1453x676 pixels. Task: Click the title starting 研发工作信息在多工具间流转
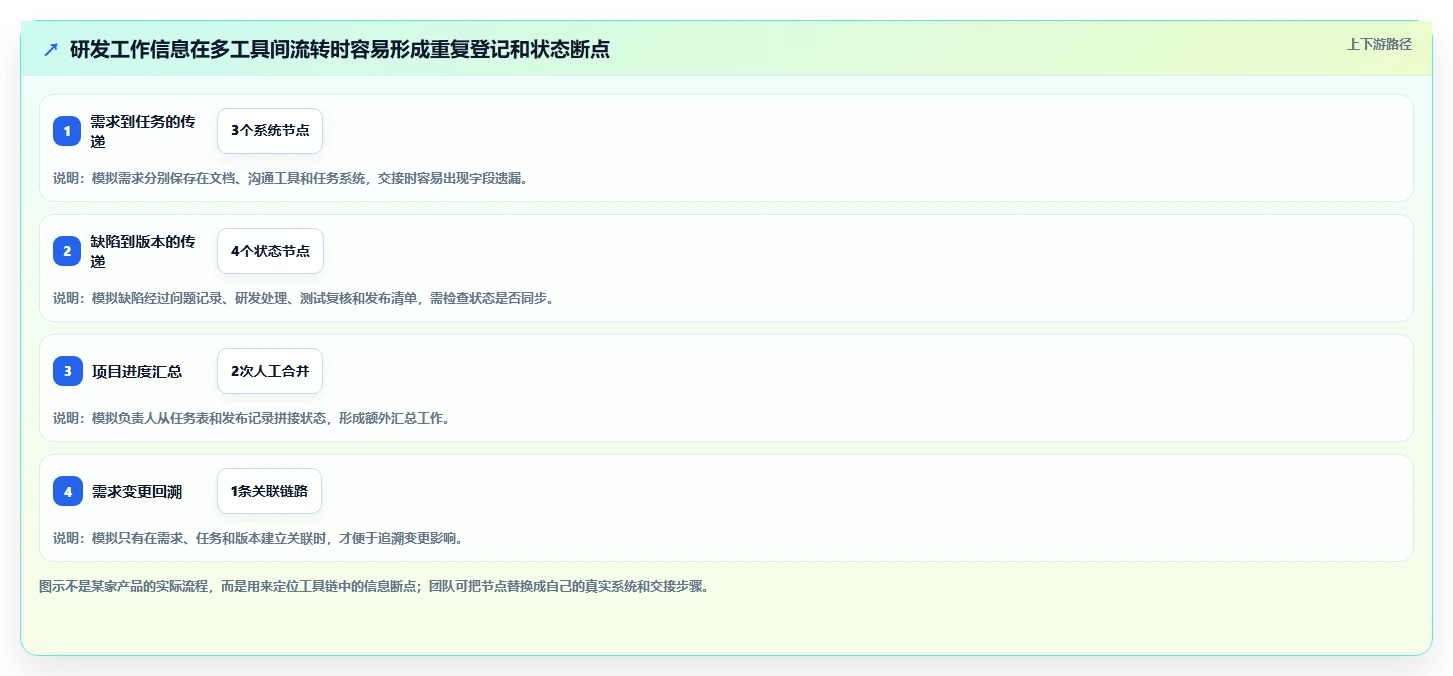coord(340,49)
